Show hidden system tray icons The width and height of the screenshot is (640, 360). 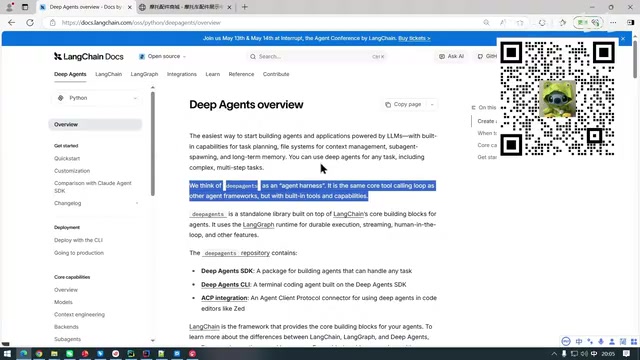[x=554, y=354]
